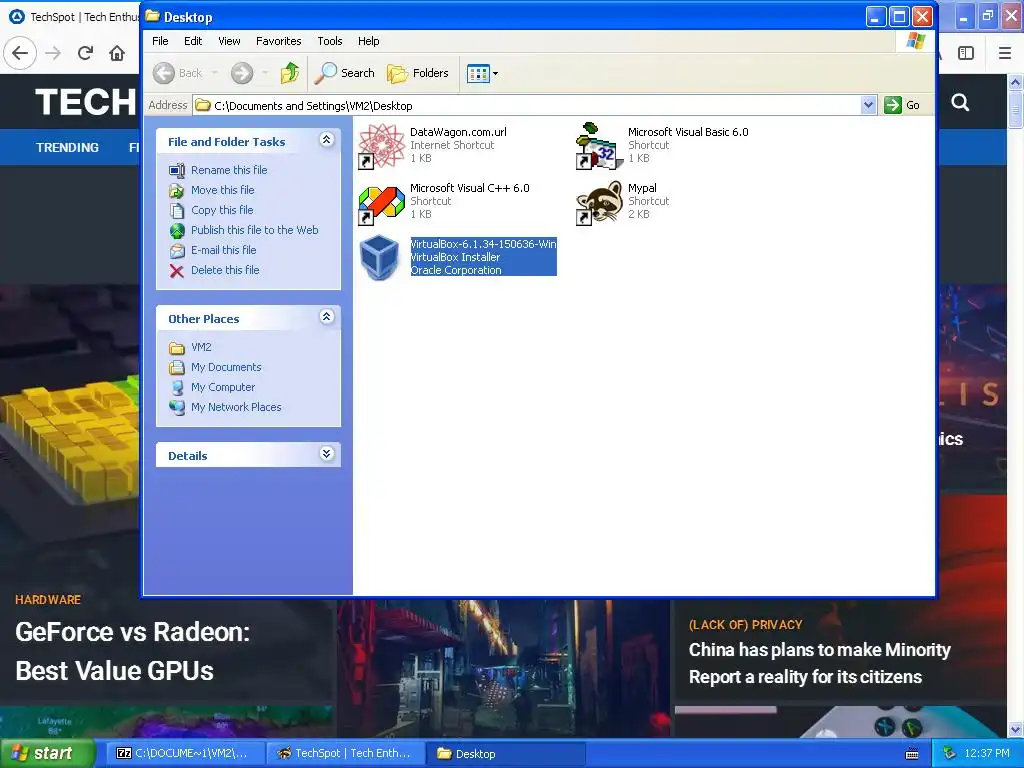Viewport: 1024px width, 768px height.
Task: Open the Tools menu
Action: coord(330,41)
